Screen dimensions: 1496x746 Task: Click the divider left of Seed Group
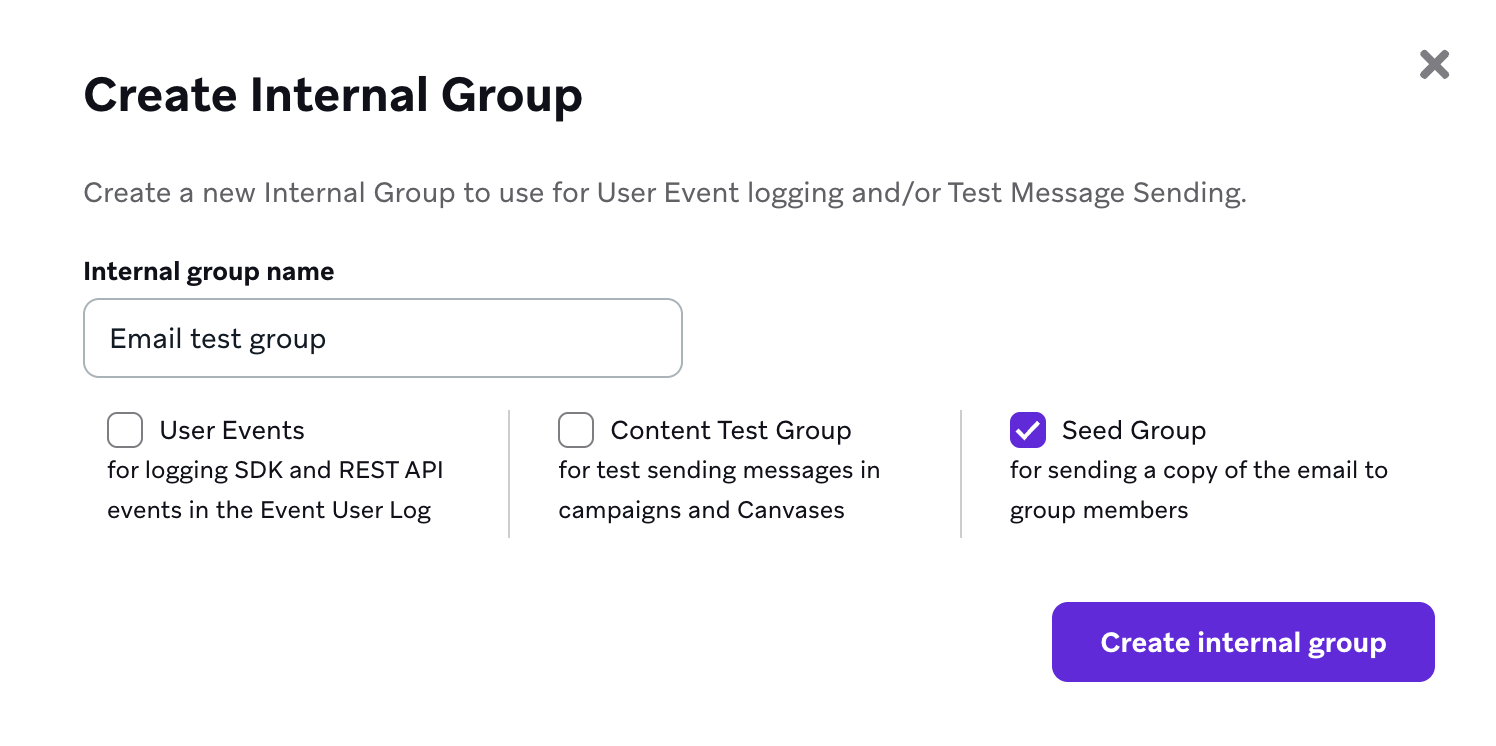tap(961, 474)
